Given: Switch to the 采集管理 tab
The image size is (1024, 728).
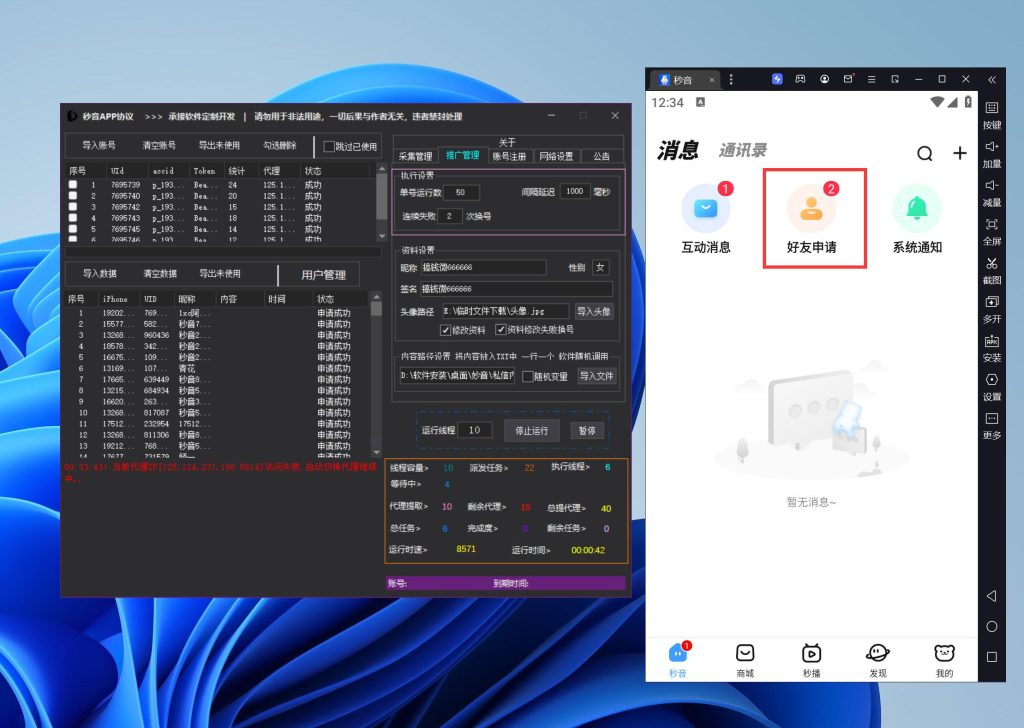Looking at the screenshot, I should tap(415, 156).
